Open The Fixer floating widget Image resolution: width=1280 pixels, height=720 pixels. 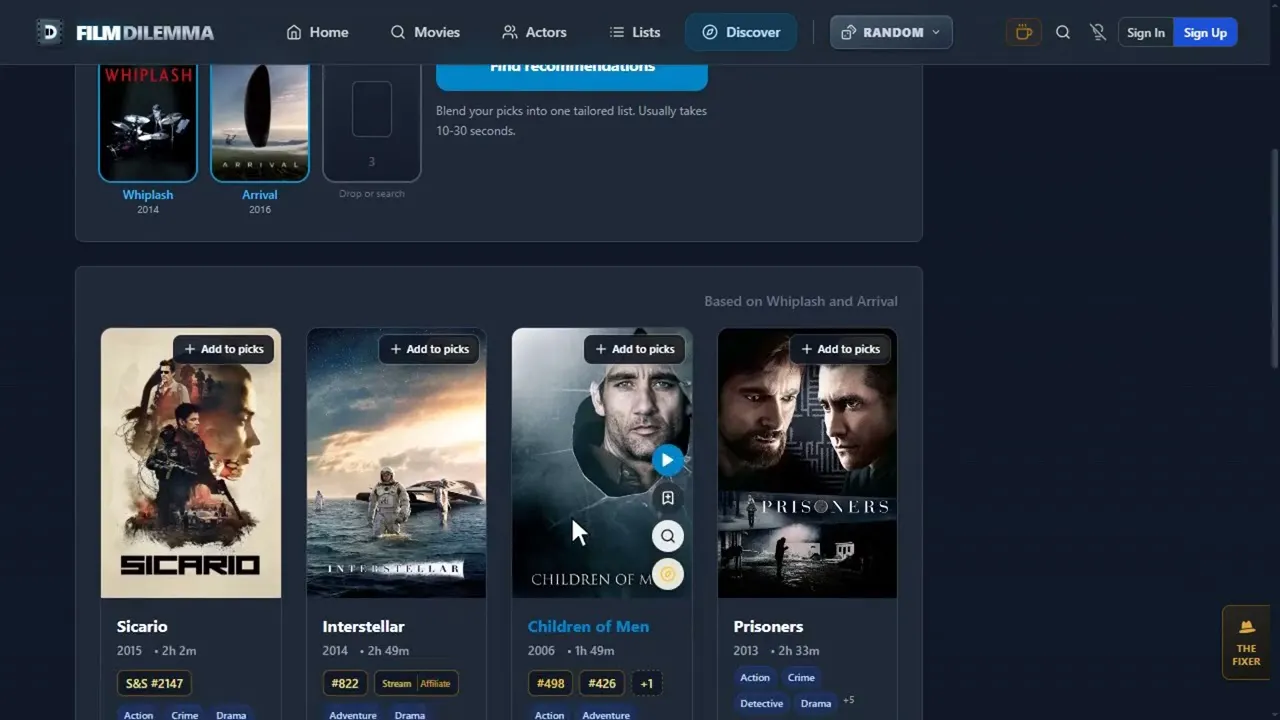tap(1246, 642)
